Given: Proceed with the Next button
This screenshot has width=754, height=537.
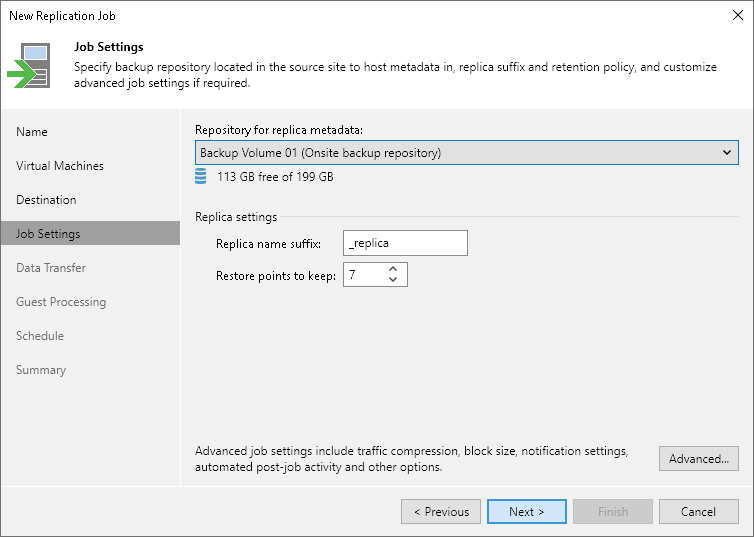Looking at the screenshot, I should coord(526,511).
